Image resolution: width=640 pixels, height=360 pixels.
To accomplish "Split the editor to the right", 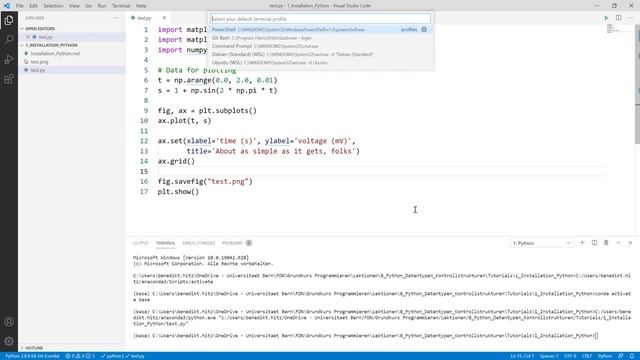I will 618,18.
